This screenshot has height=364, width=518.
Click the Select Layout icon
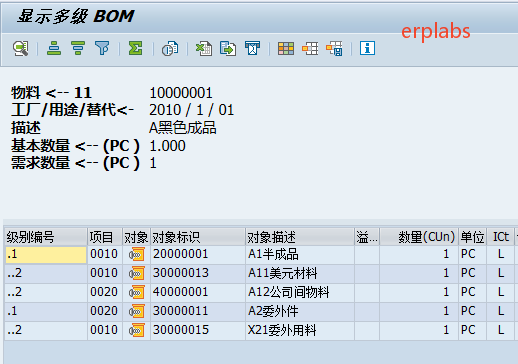tap(310, 49)
